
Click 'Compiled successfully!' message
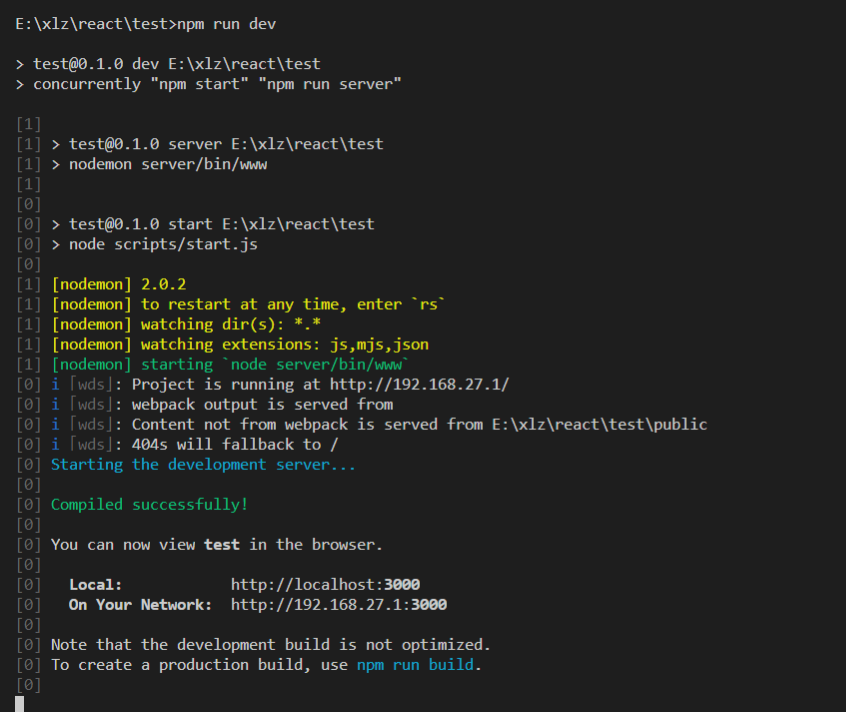[x=149, y=504]
